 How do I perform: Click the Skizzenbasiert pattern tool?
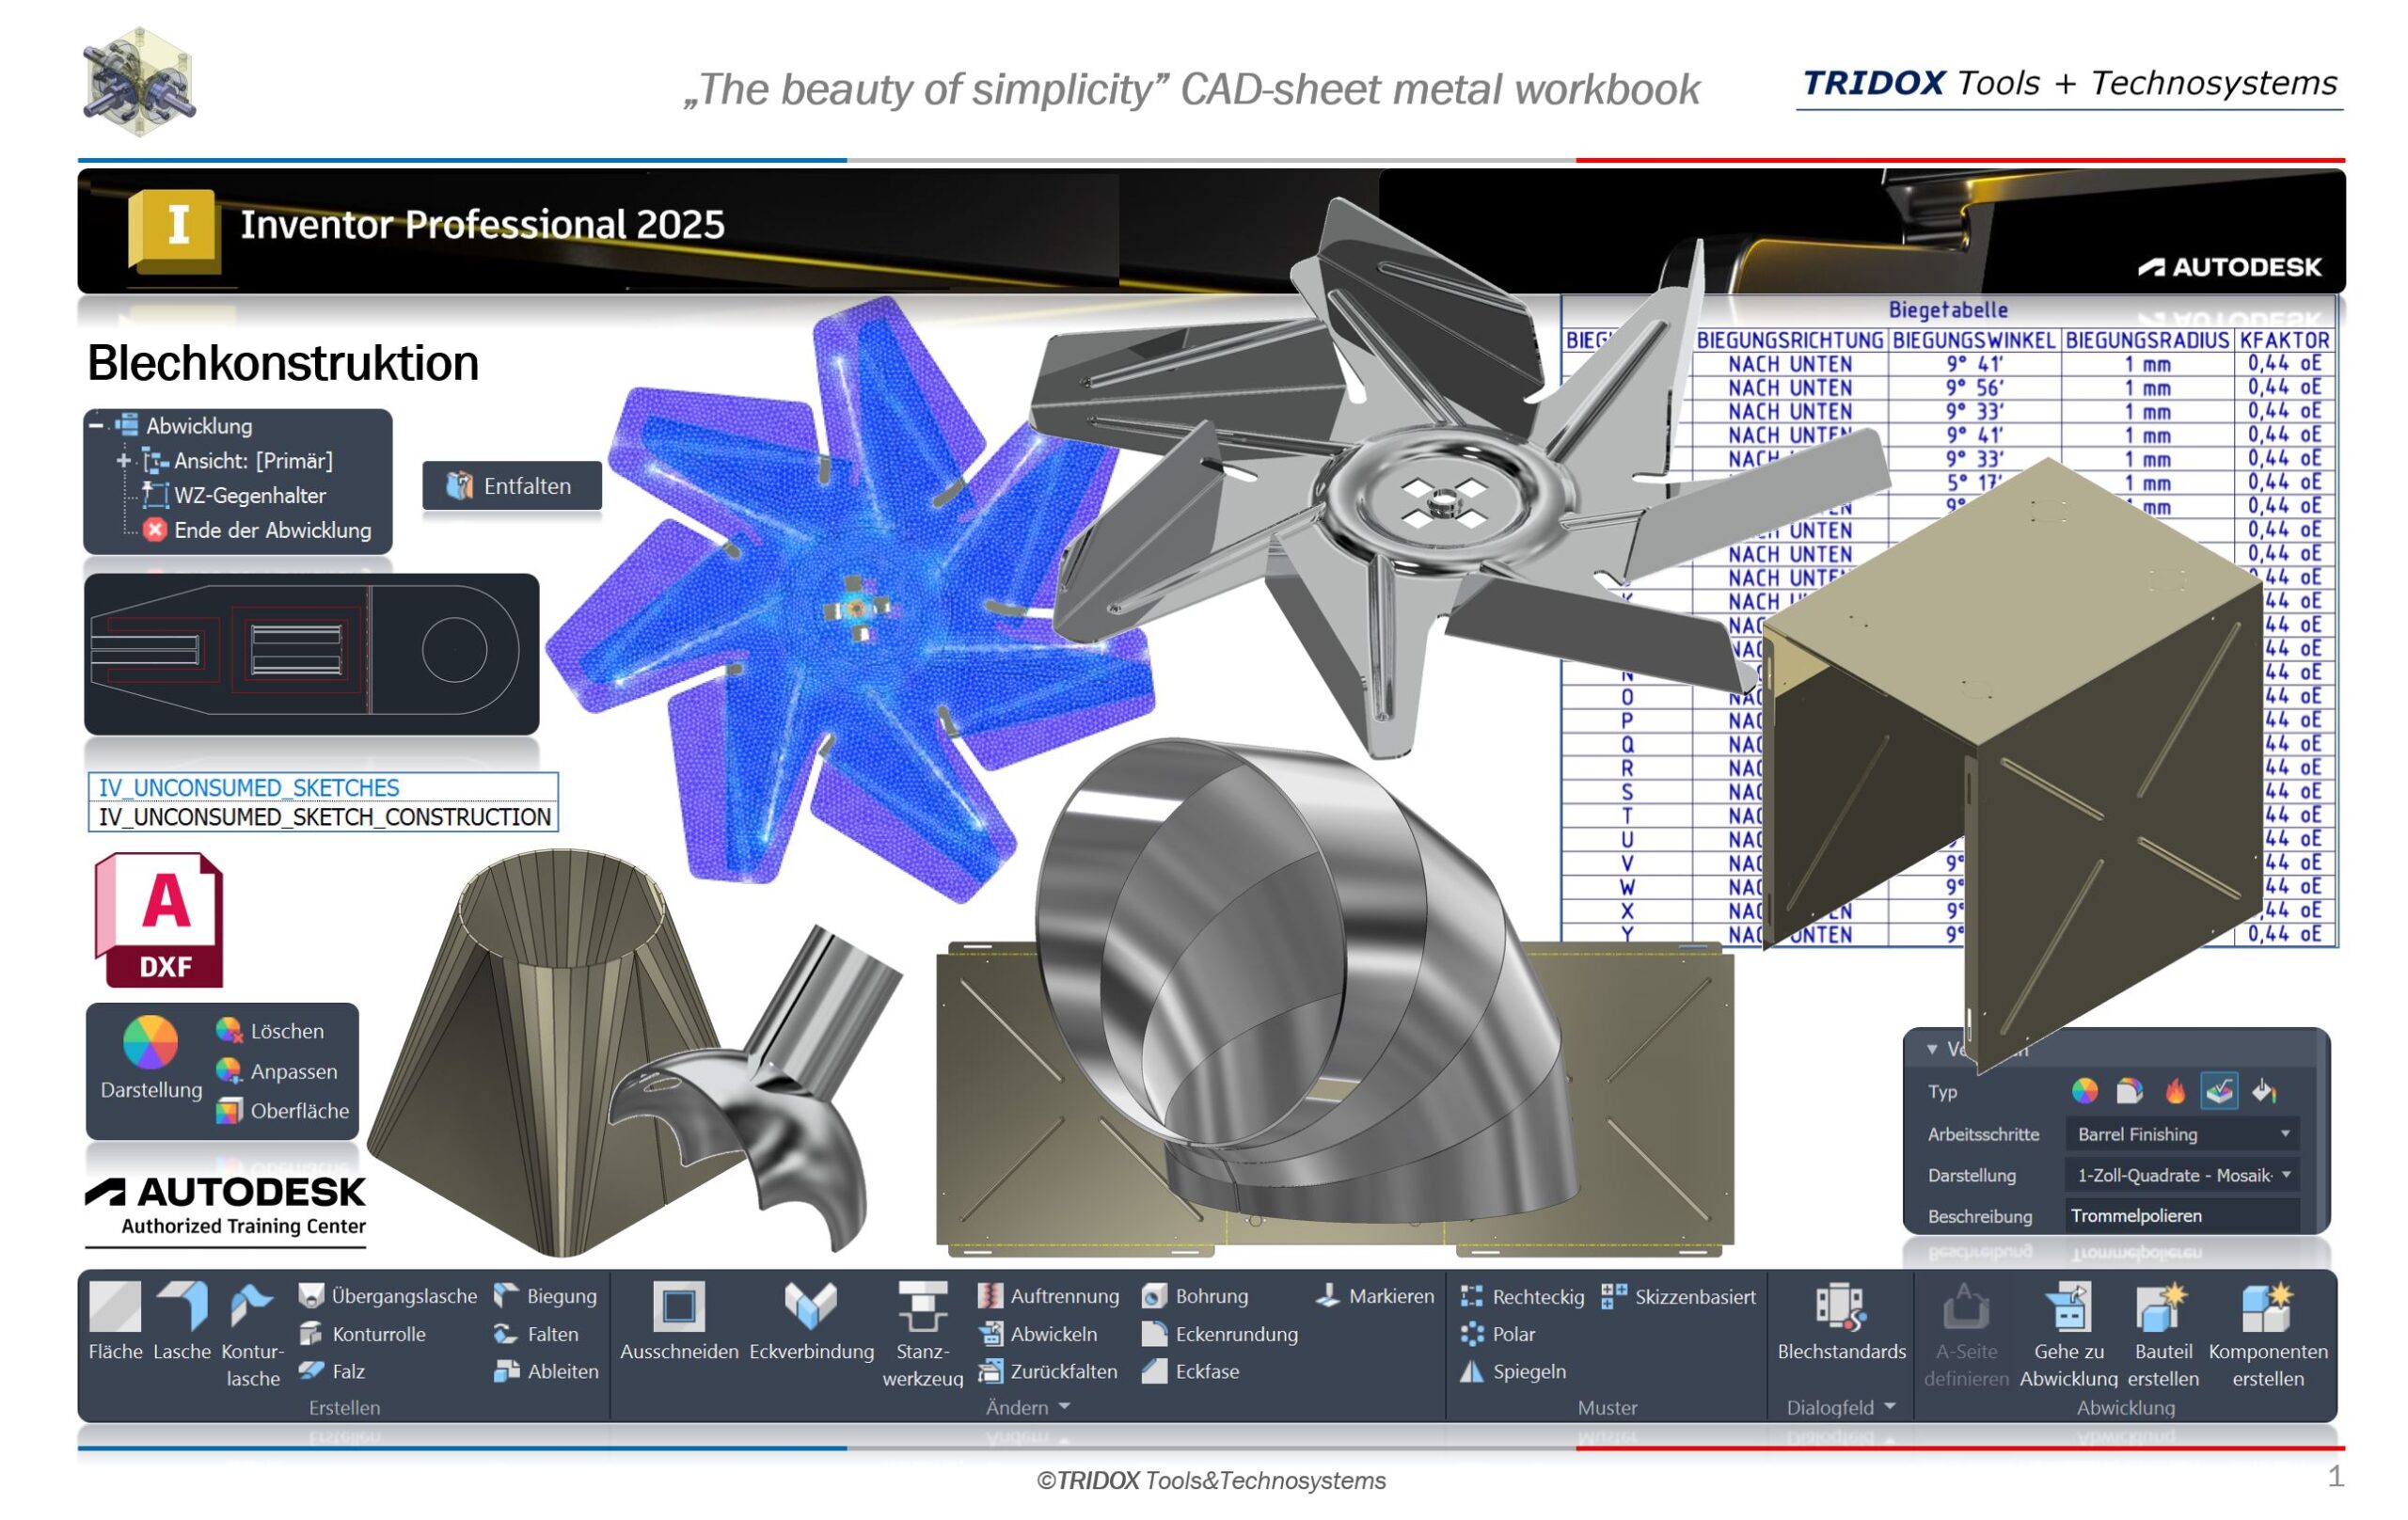[1678, 1297]
